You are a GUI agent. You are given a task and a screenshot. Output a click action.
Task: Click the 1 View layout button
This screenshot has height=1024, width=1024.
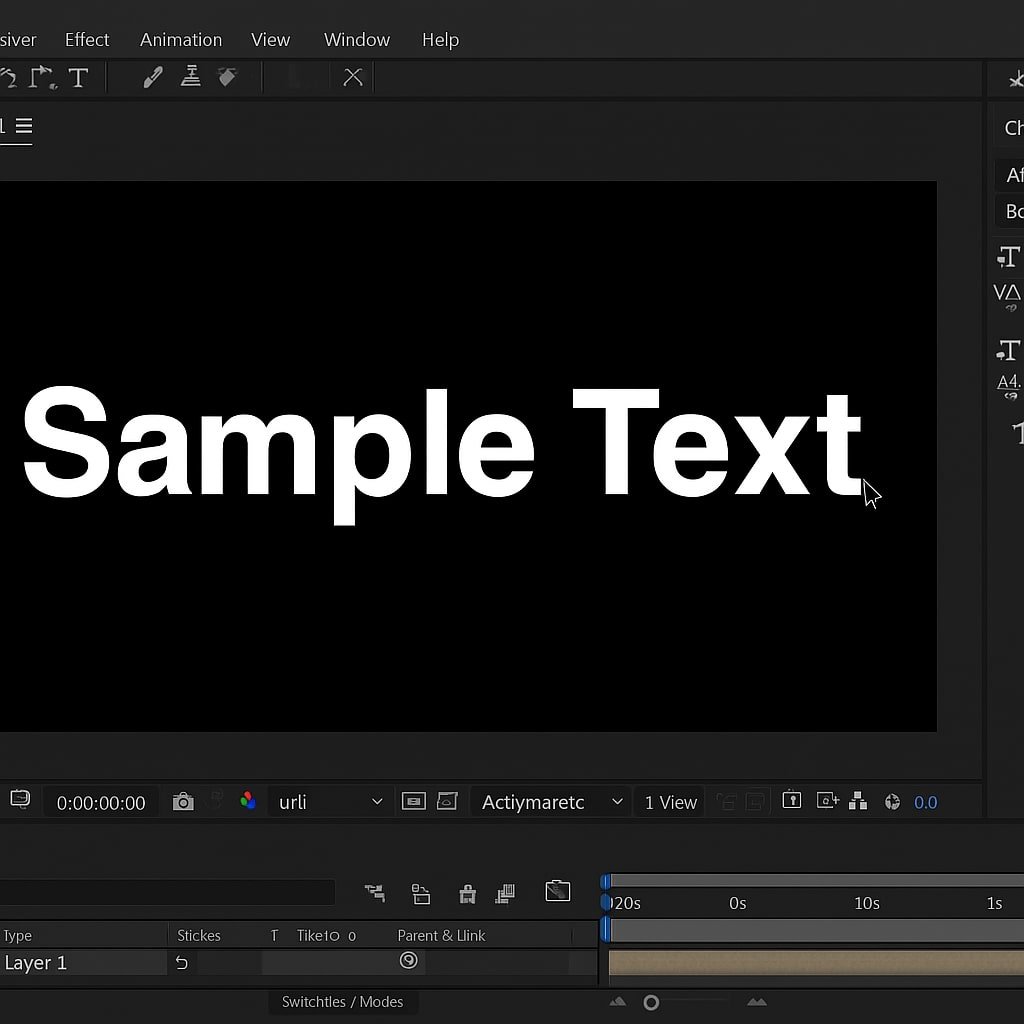coord(670,802)
